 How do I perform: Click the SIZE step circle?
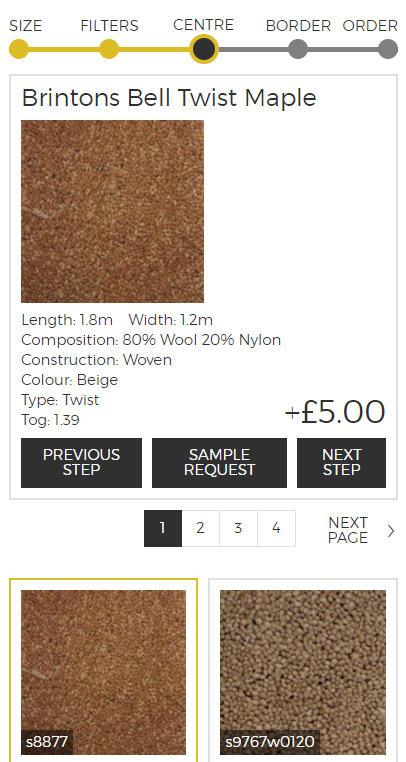click(x=19, y=49)
